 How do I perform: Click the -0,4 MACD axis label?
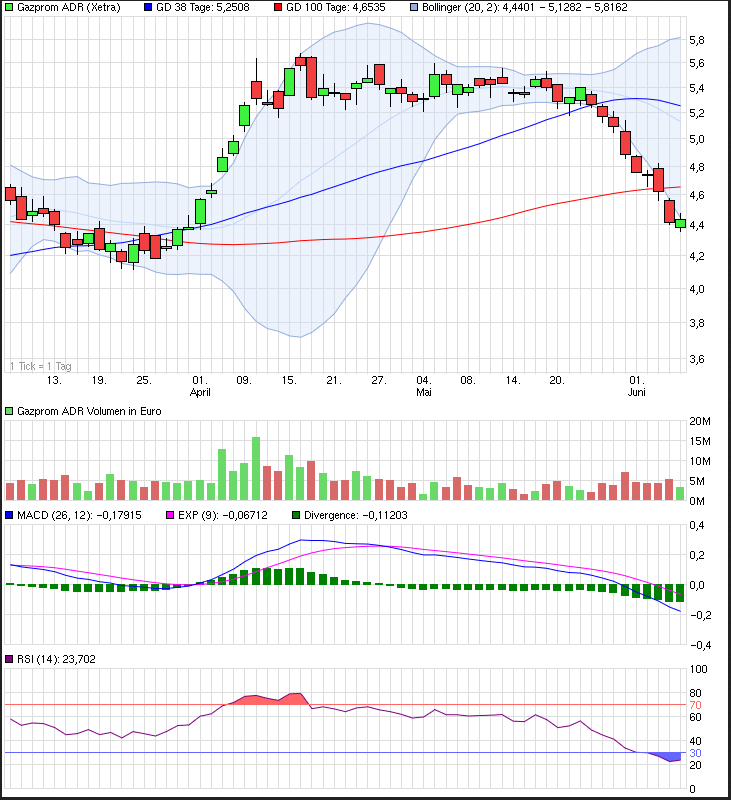(700, 645)
